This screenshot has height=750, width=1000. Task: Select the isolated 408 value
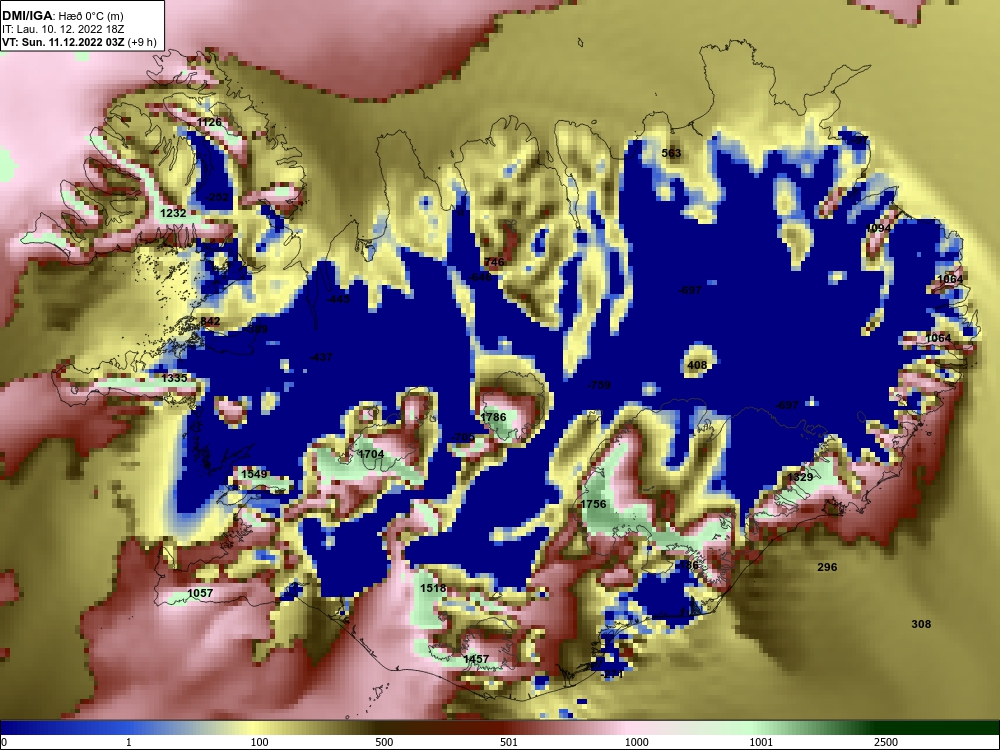697,365
